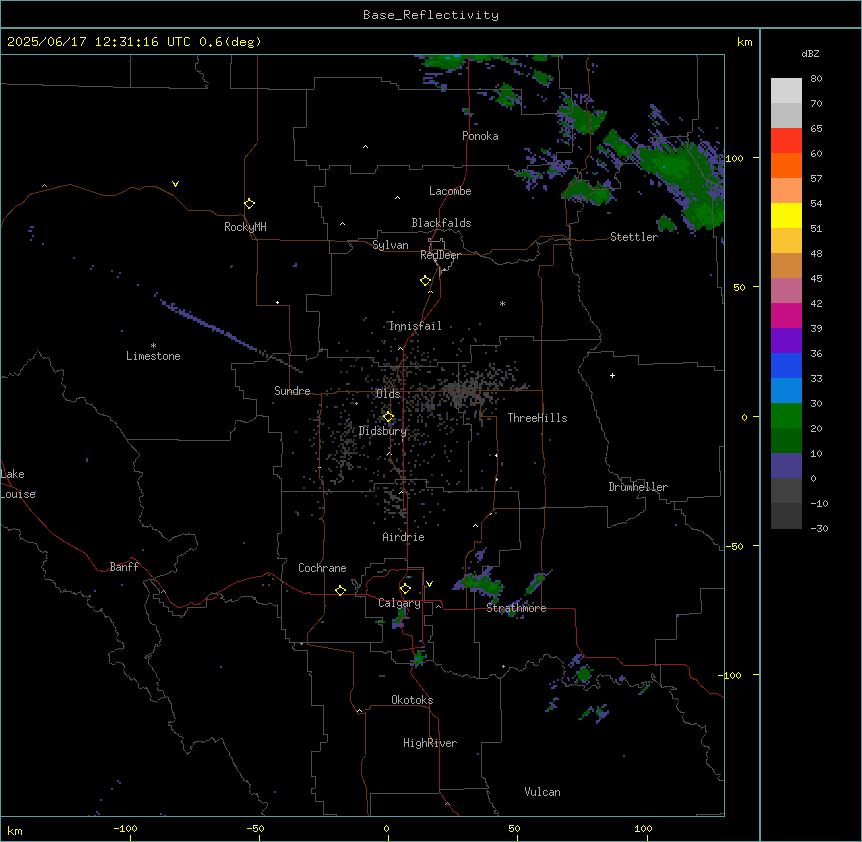This screenshot has height=842, width=862.
Task: Click the km unit label at top right
Action: pyautogui.click(x=744, y=42)
